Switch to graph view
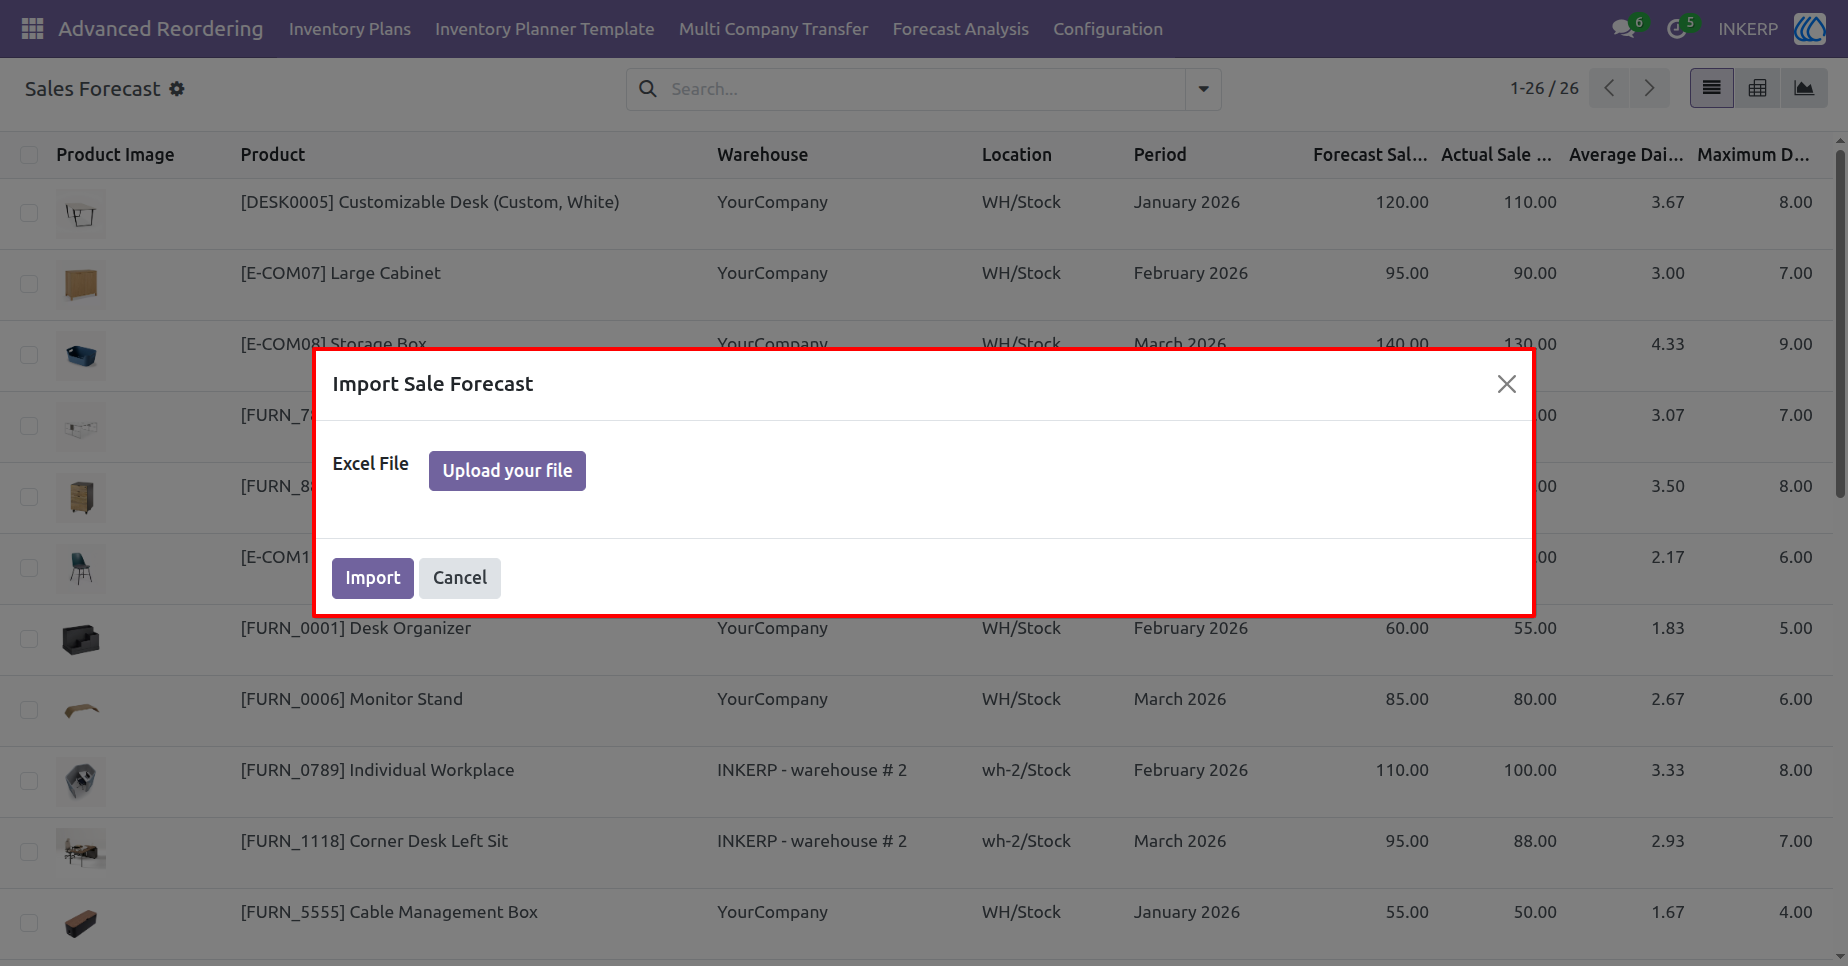The height and width of the screenshot is (966, 1848). click(1804, 88)
